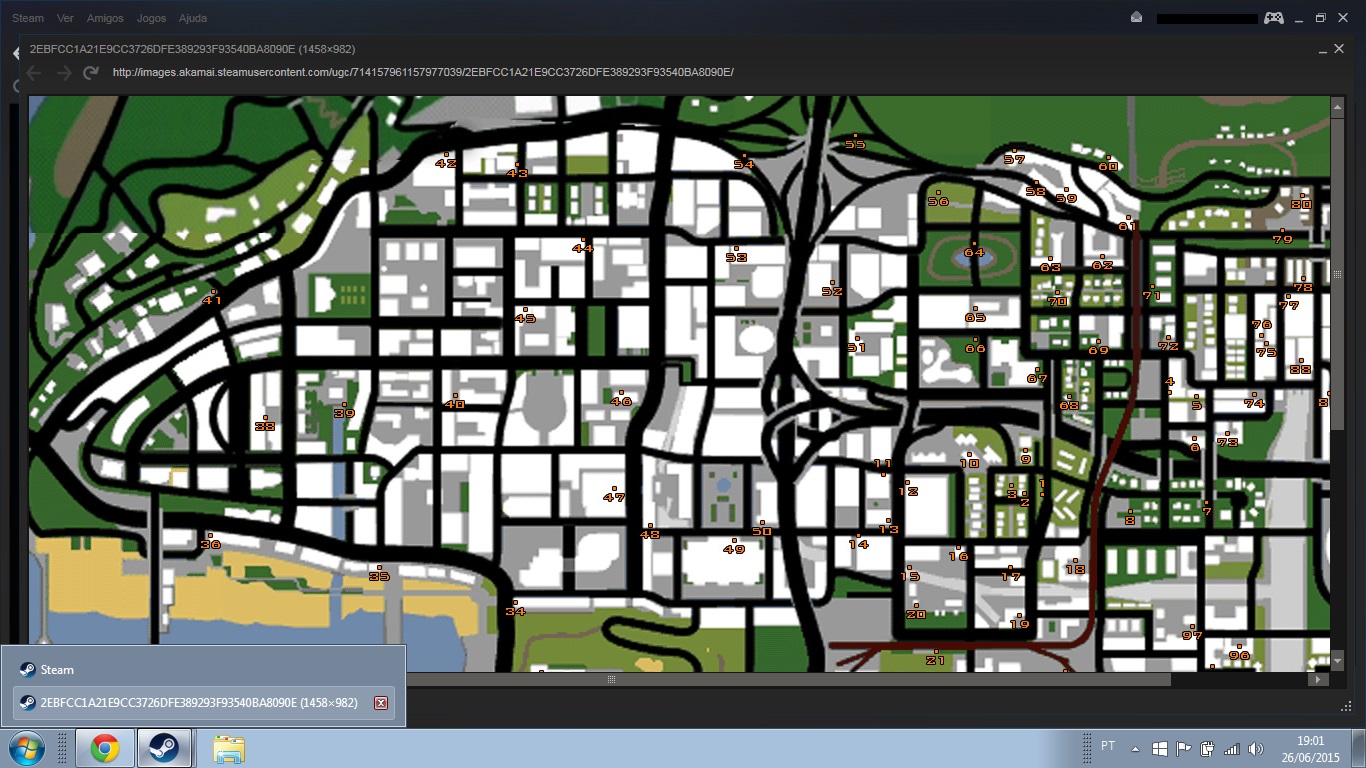Screen dimensions: 1366x768
Task: Click map marker 64 at the stadium
Action: click(974, 251)
